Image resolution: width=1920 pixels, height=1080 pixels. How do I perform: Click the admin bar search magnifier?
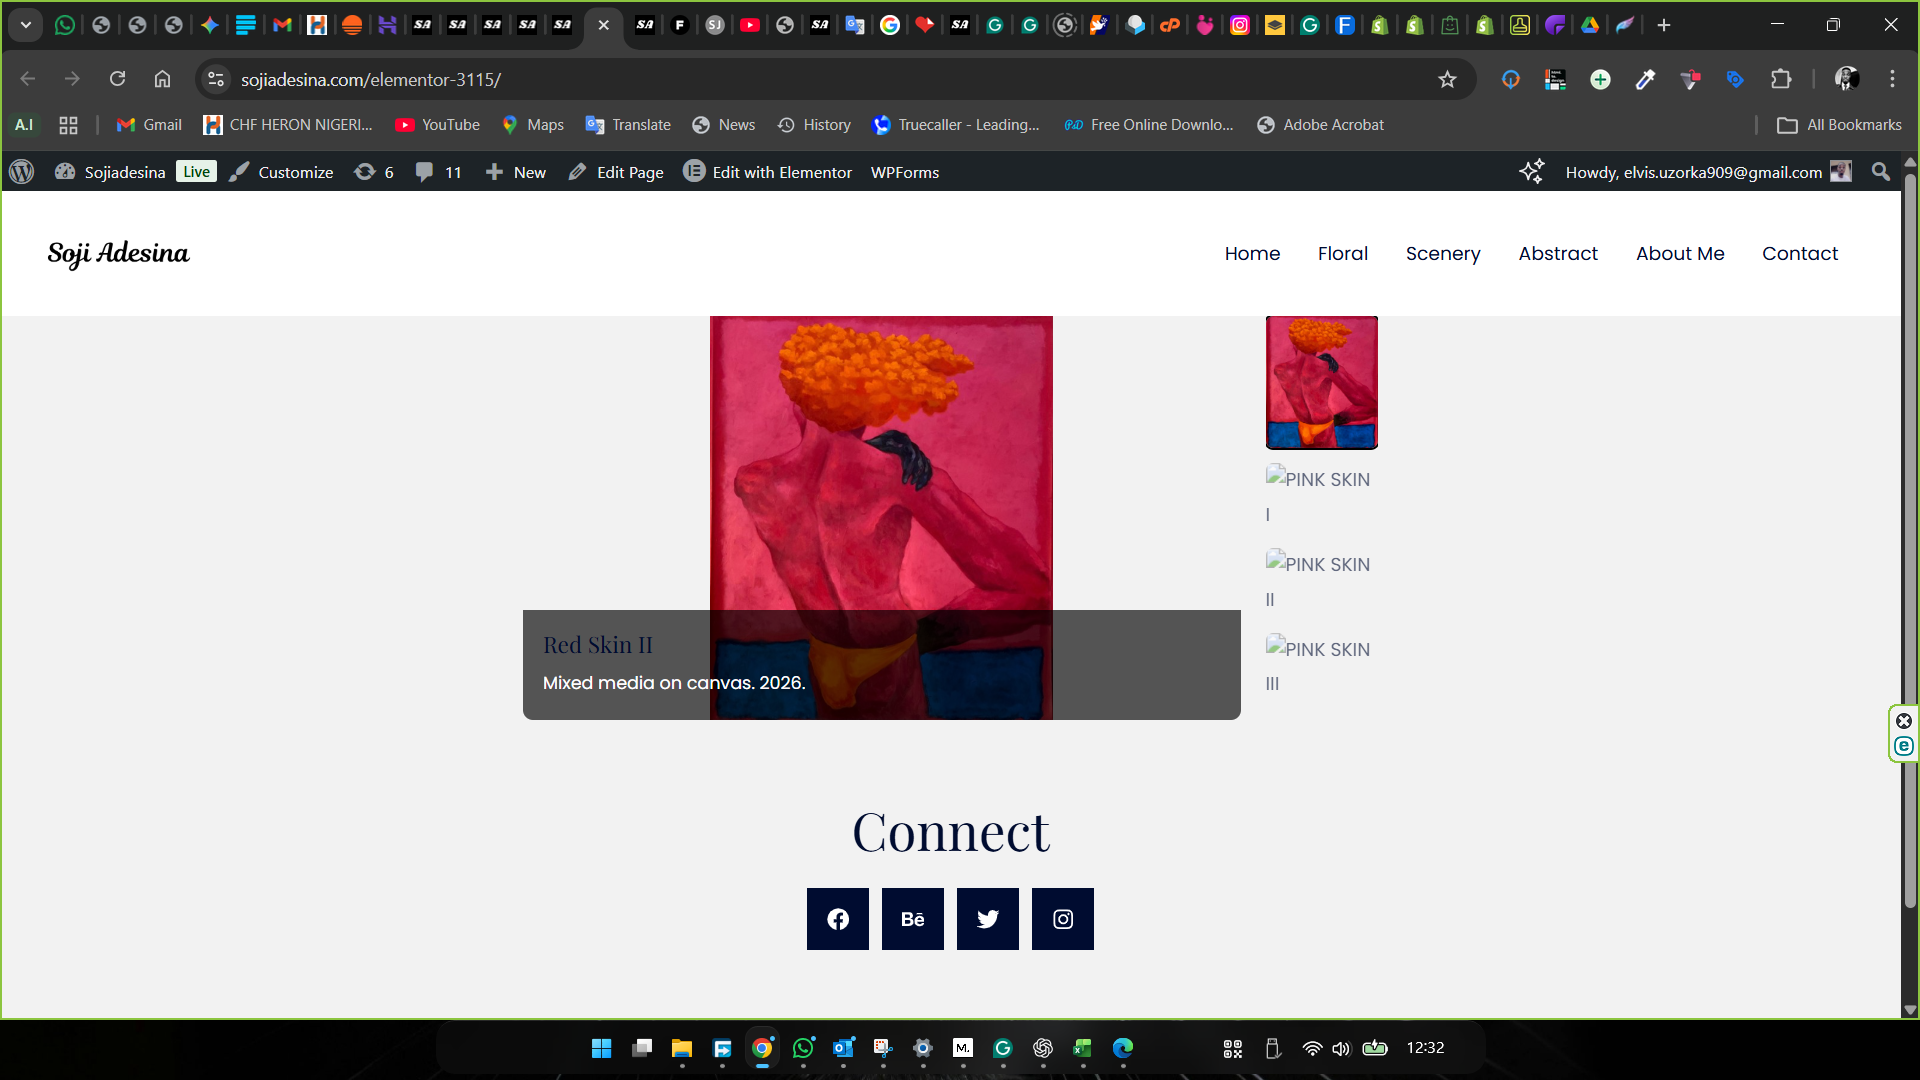(x=1880, y=172)
